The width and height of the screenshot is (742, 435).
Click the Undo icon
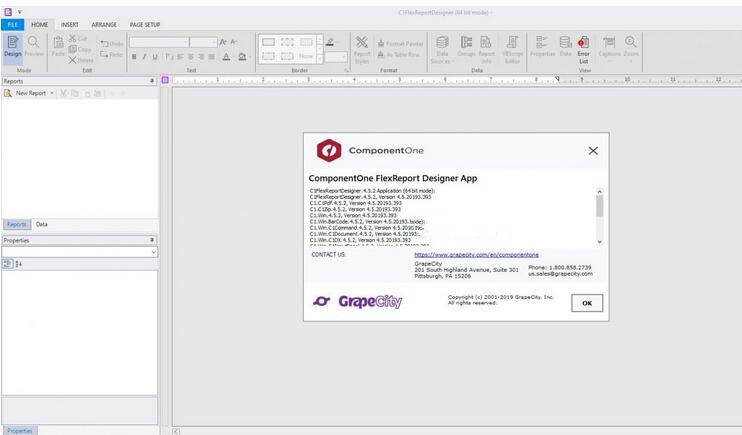104,44
